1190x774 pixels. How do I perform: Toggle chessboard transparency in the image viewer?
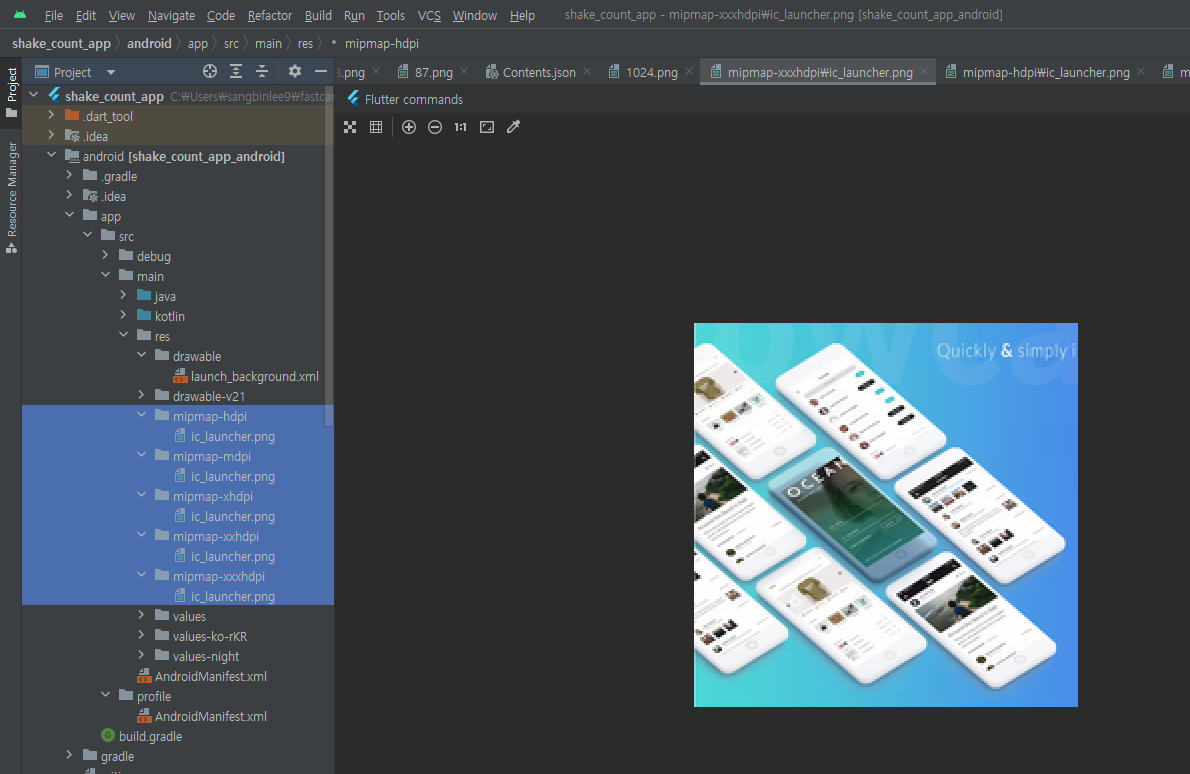[350, 127]
